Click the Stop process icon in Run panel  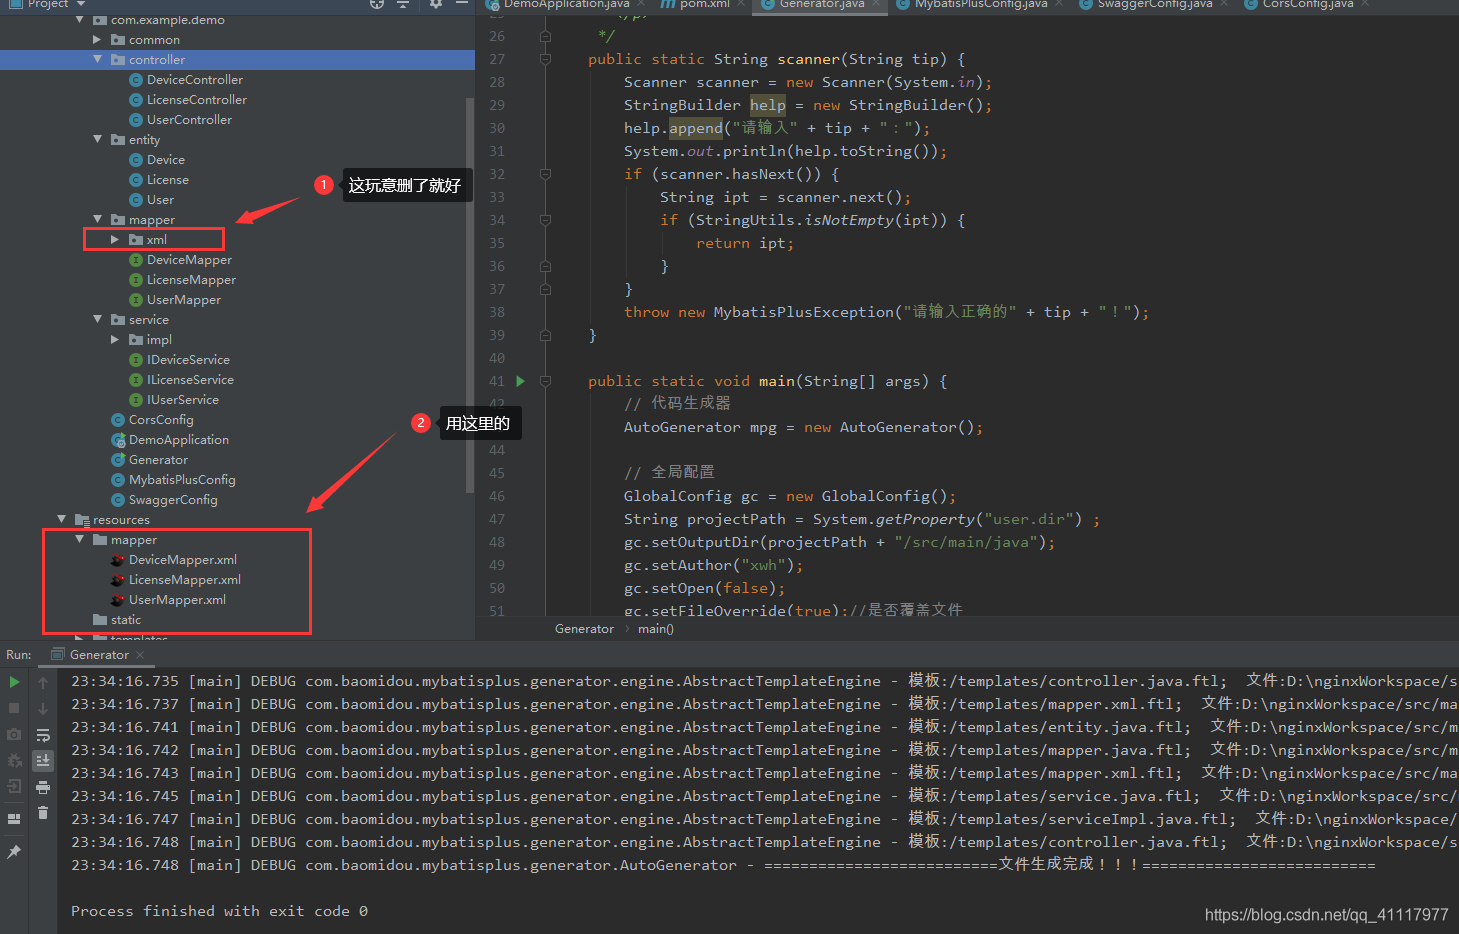pos(14,708)
